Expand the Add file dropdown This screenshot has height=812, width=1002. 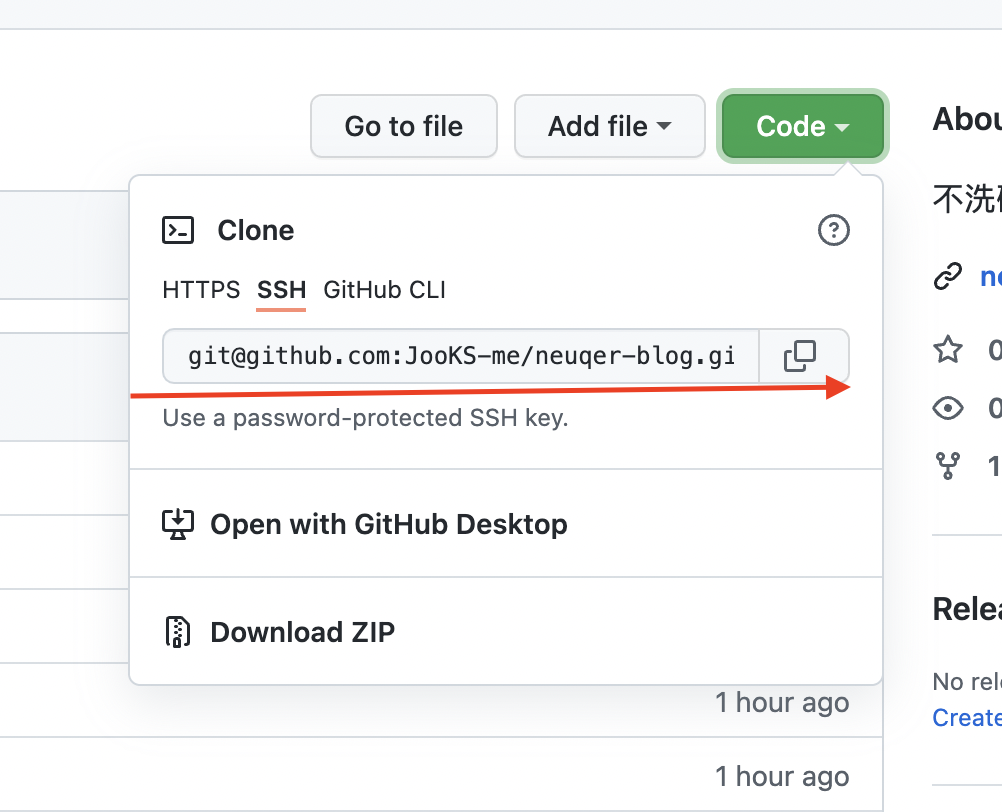tap(609, 126)
